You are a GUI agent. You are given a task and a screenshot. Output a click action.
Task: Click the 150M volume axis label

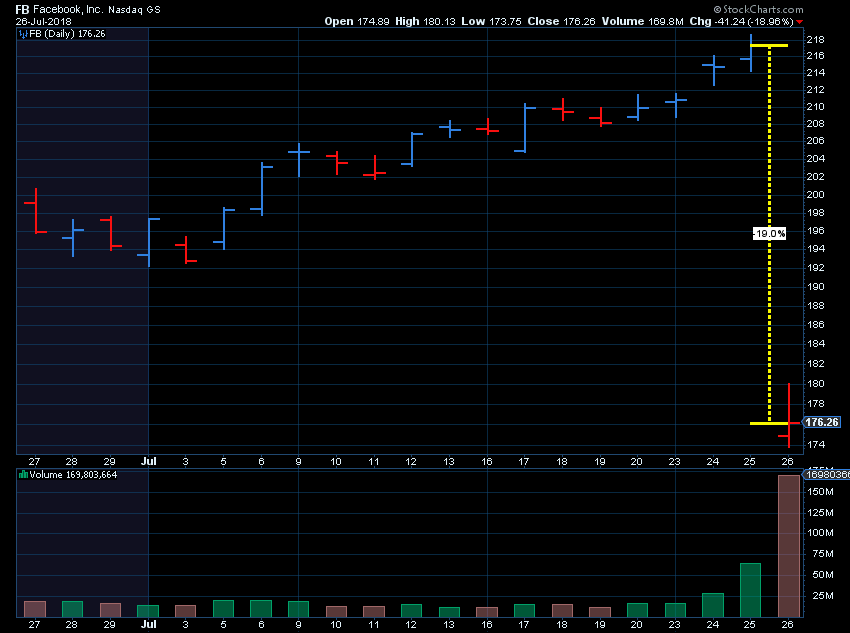pyautogui.click(x=820, y=492)
